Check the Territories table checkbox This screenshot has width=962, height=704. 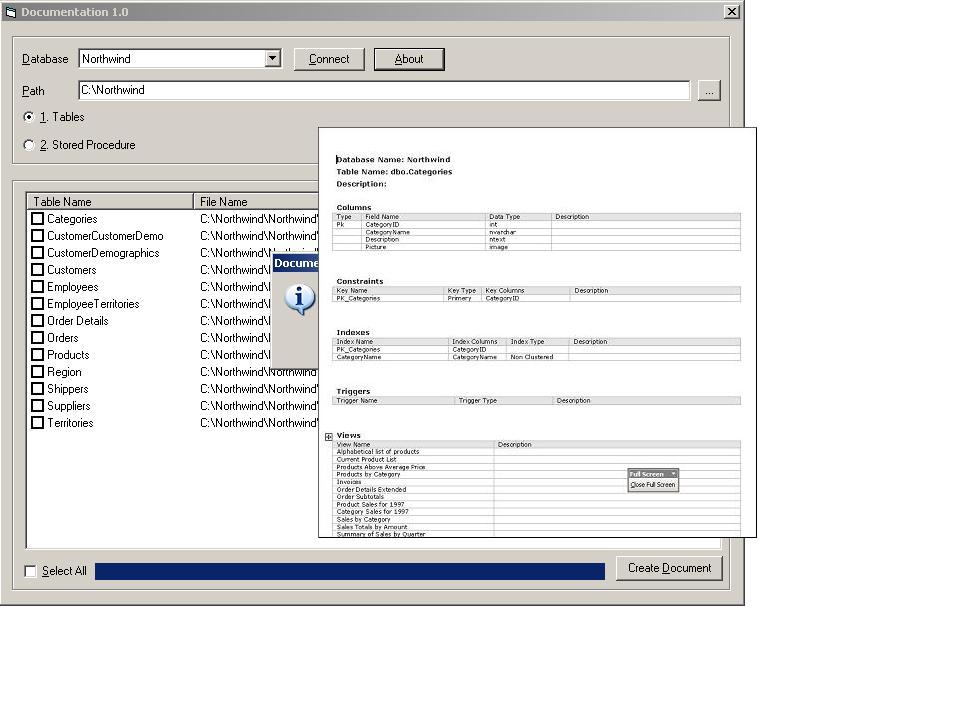click(38, 423)
